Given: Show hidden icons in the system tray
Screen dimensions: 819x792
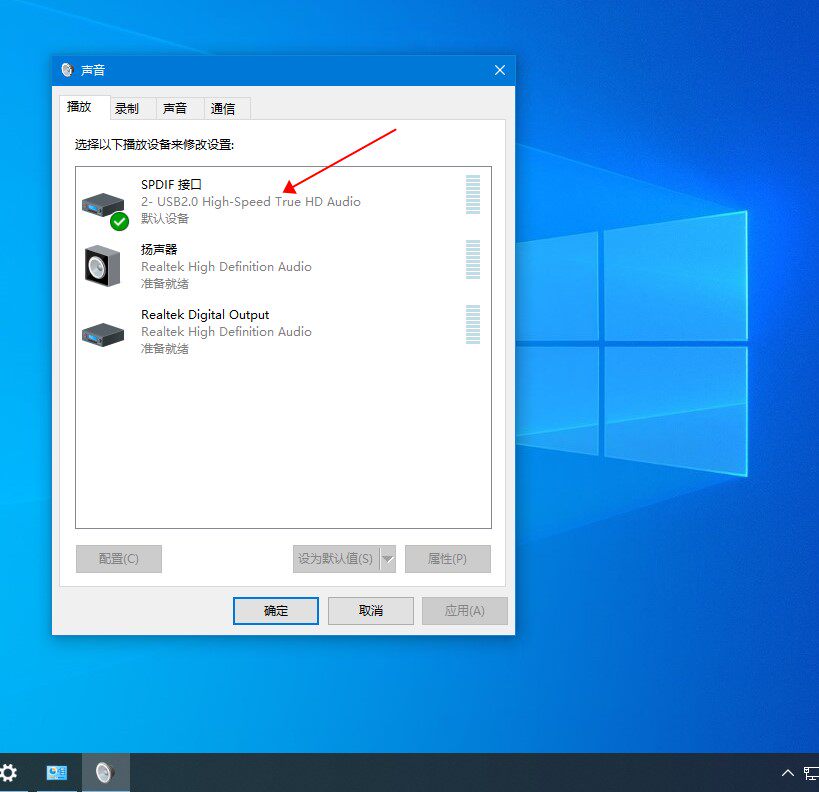Looking at the screenshot, I should tap(788, 773).
